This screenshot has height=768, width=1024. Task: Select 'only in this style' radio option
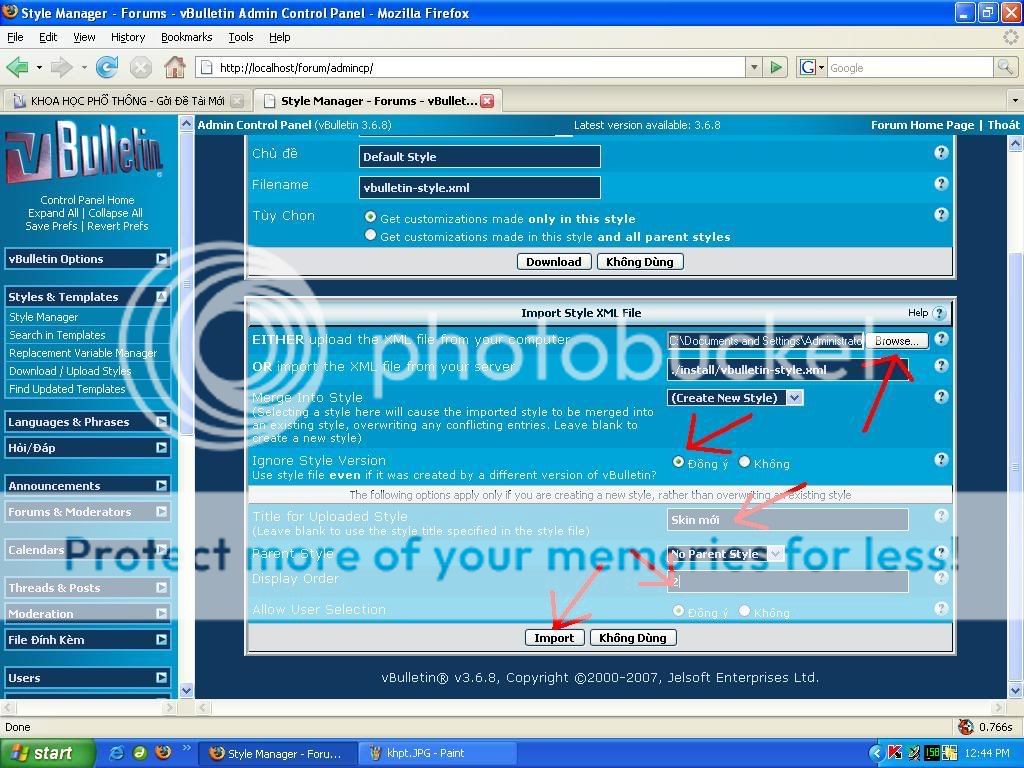371,217
